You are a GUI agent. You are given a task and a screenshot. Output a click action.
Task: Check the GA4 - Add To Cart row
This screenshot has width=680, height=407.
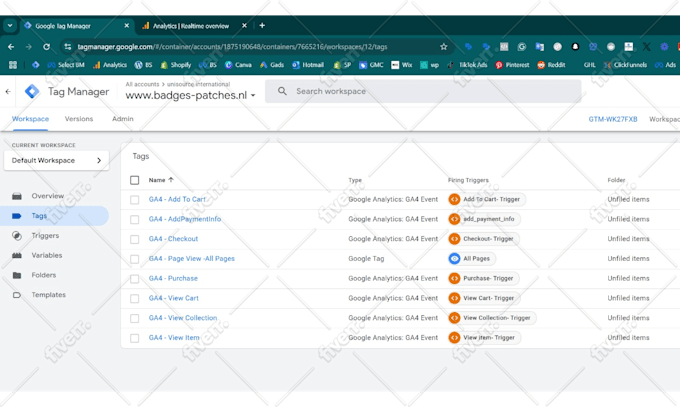pos(134,200)
